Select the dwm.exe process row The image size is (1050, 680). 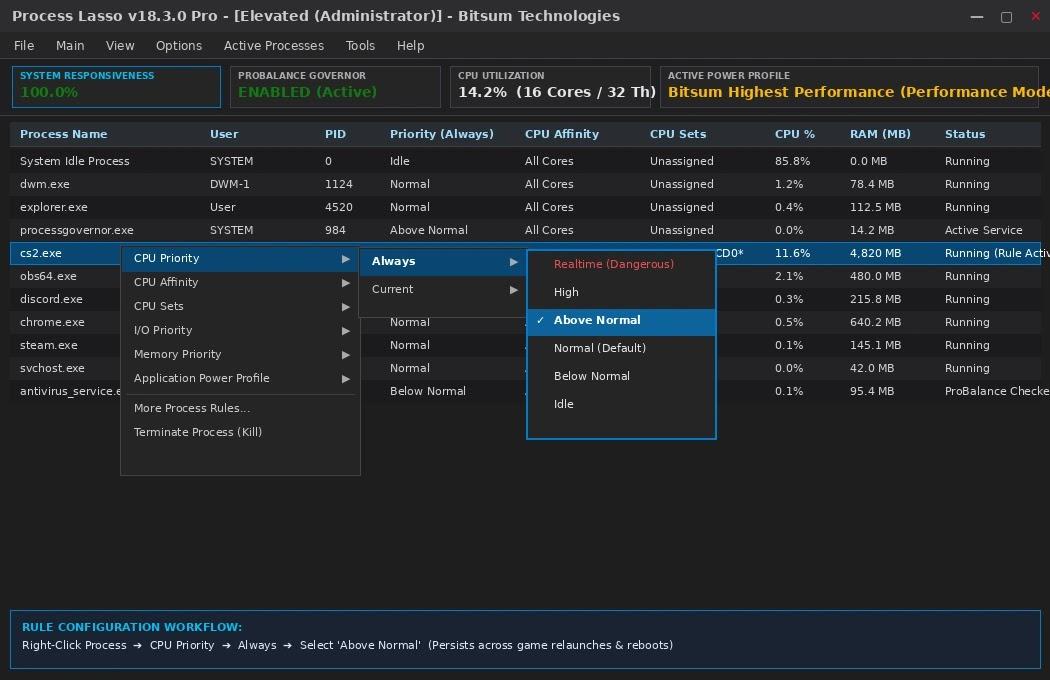[x=525, y=184]
